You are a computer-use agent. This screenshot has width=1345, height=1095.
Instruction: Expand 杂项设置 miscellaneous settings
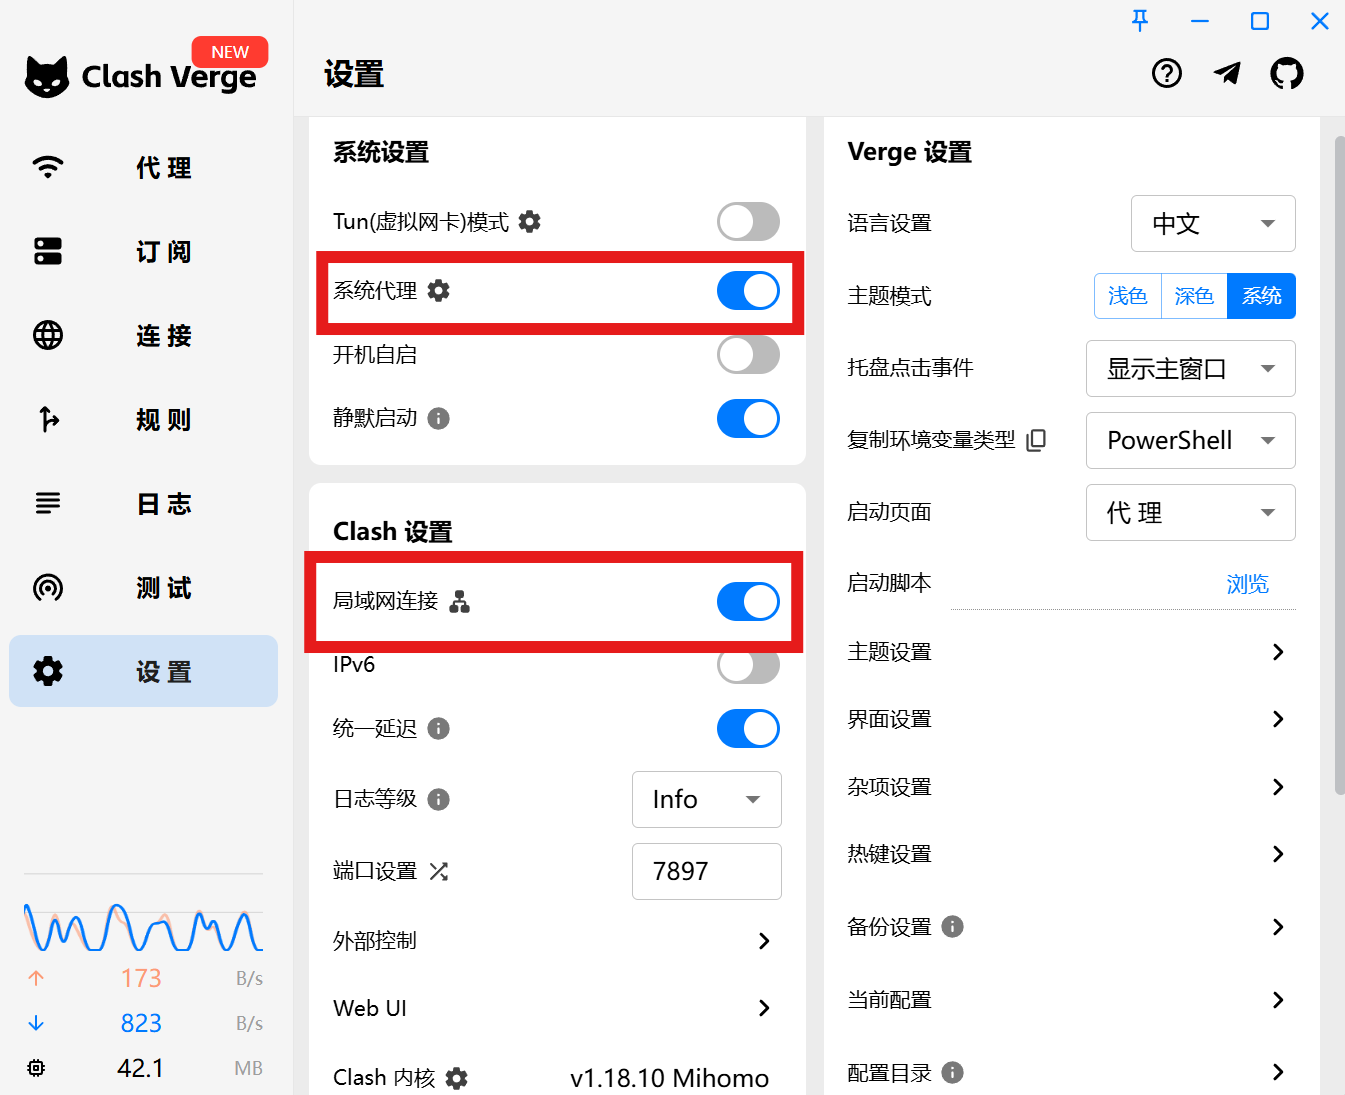coord(1071,787)
